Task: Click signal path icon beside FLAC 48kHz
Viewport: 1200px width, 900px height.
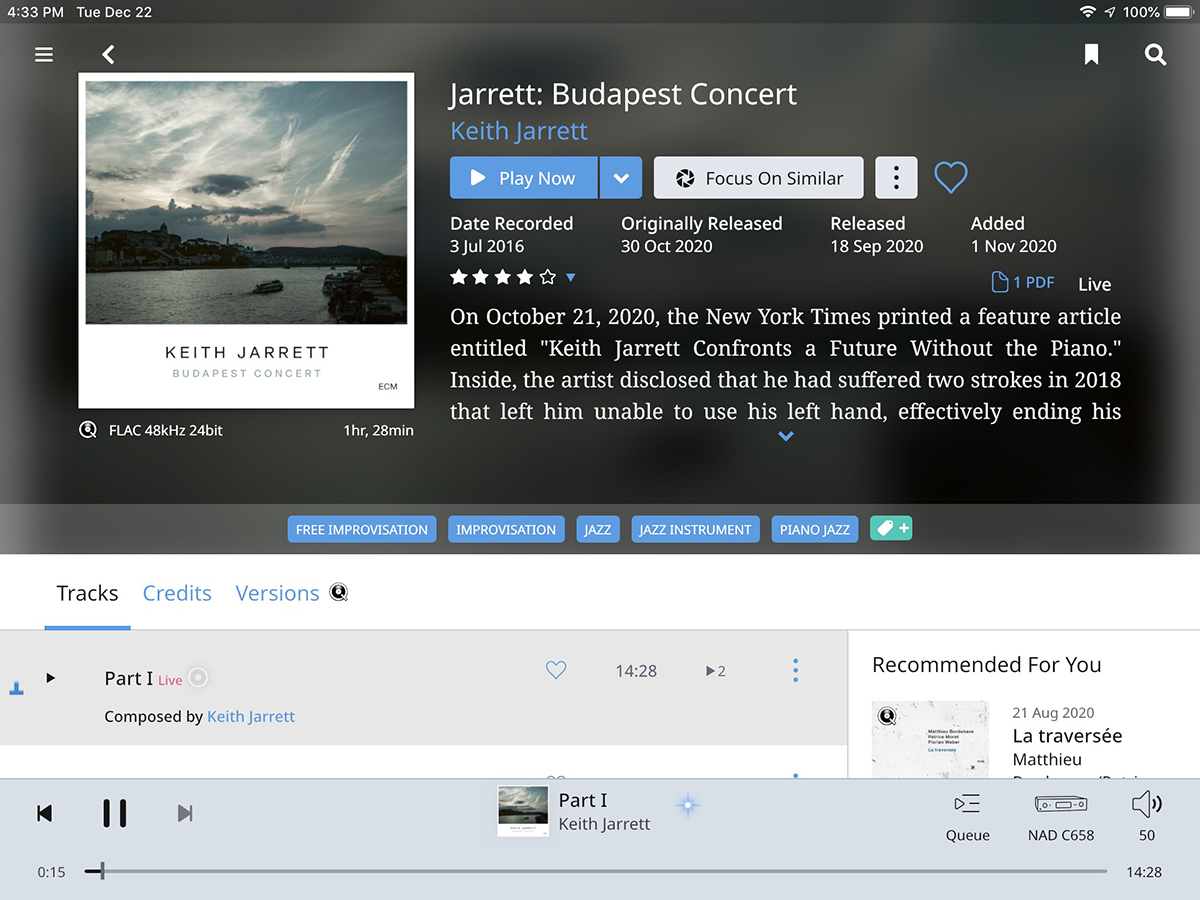Action: click(88, 431)
